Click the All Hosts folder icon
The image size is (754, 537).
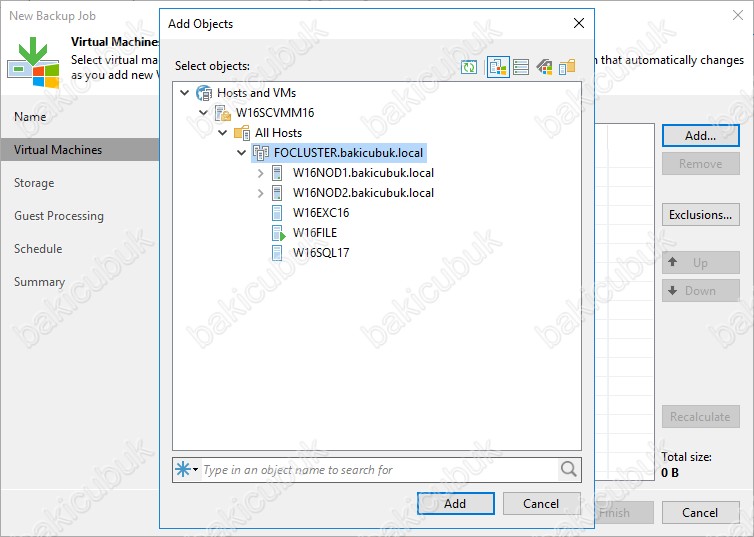pyautogui.click(x=241, y=133)
